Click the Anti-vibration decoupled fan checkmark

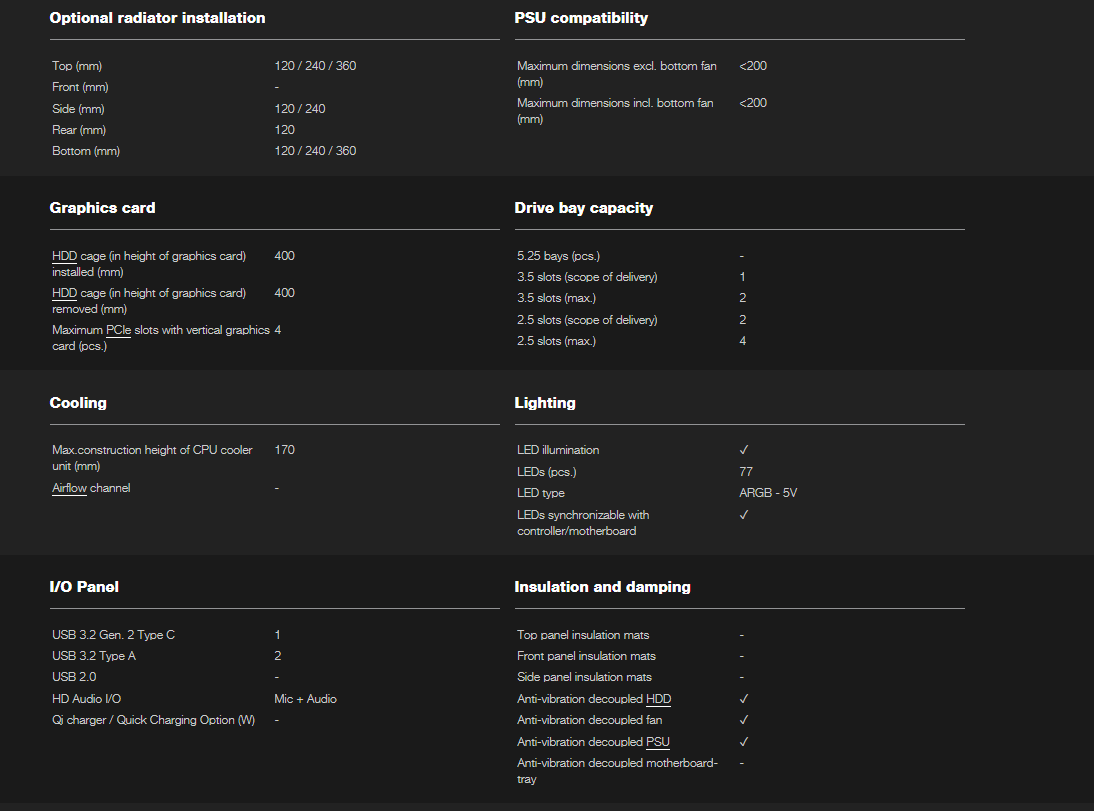point(744,720)
